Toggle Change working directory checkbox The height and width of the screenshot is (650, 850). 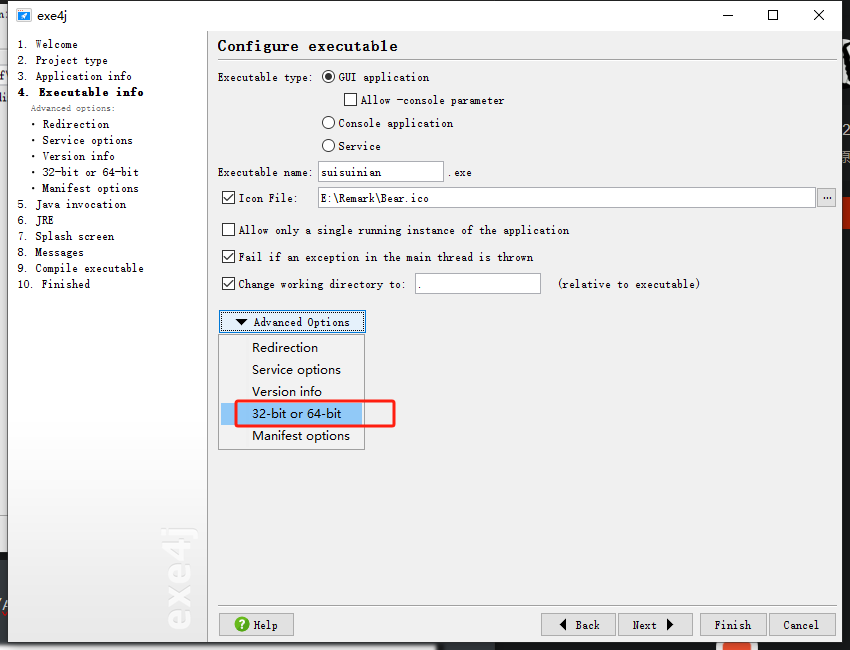tap(228, 284)
